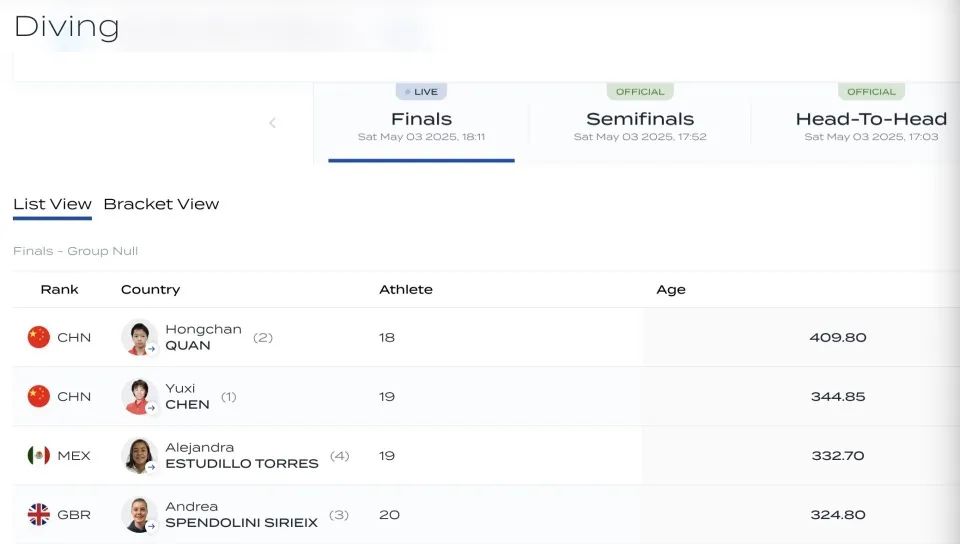Open Andrea Spendolini Sirieix's profile photo
The width and height of the screenshot is (960, 544).
(139, 514)
